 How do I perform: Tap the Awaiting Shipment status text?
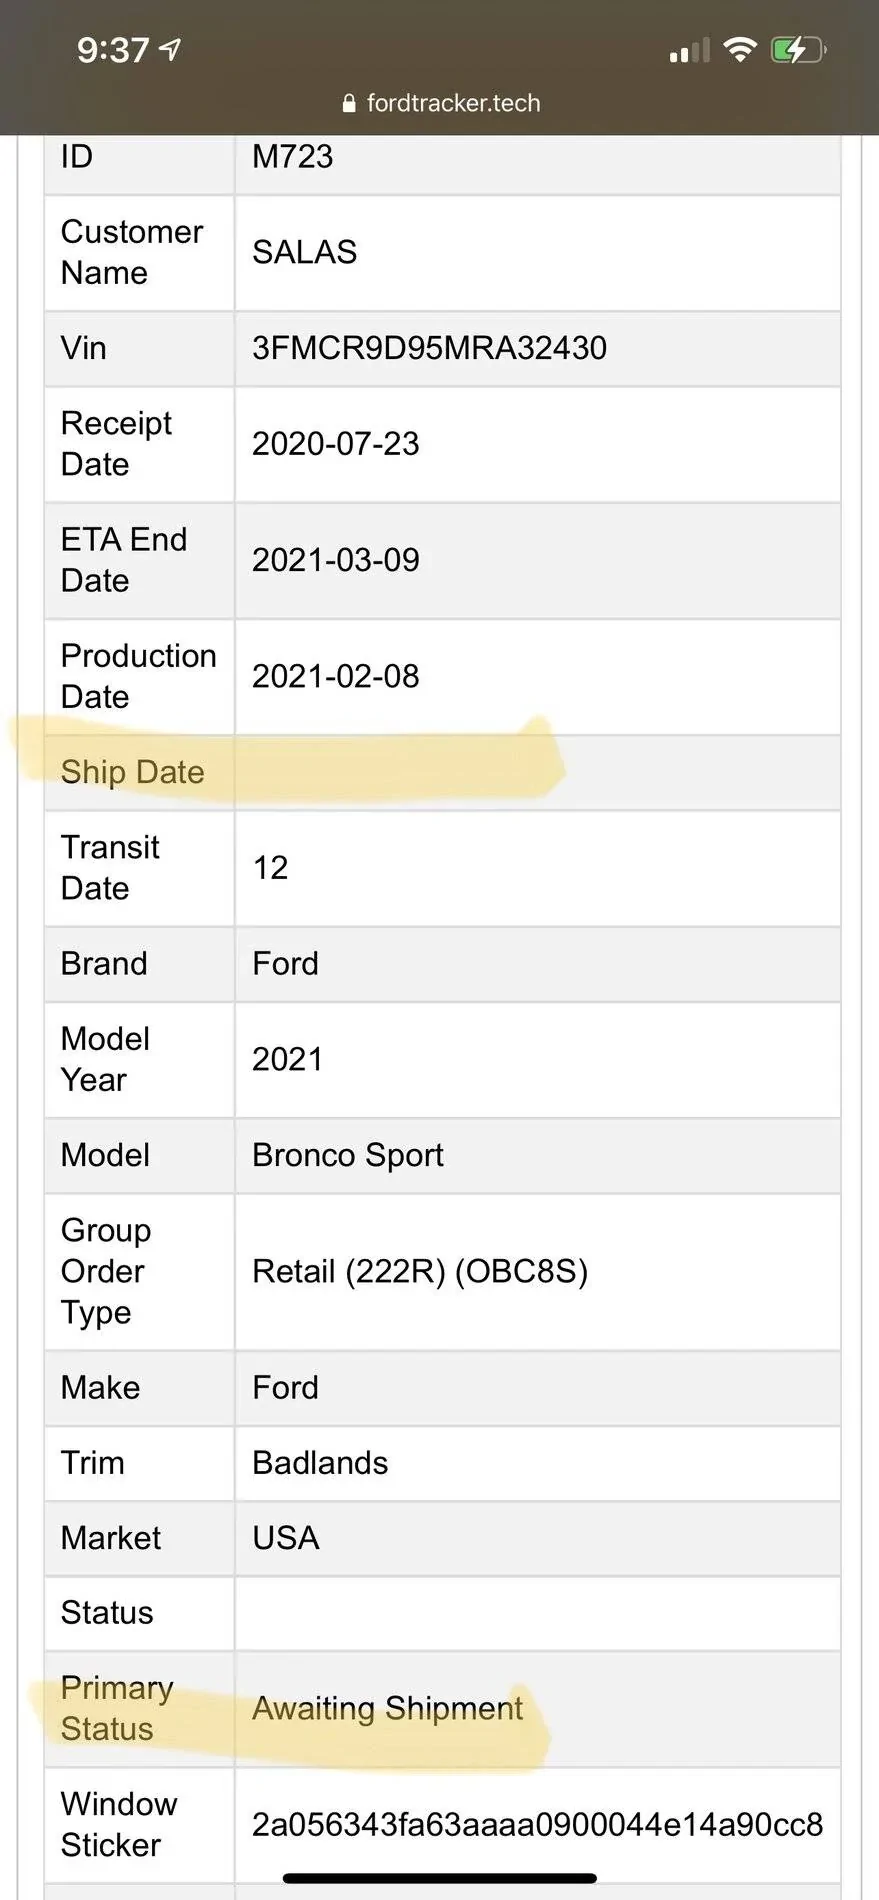pos(388,1709)
